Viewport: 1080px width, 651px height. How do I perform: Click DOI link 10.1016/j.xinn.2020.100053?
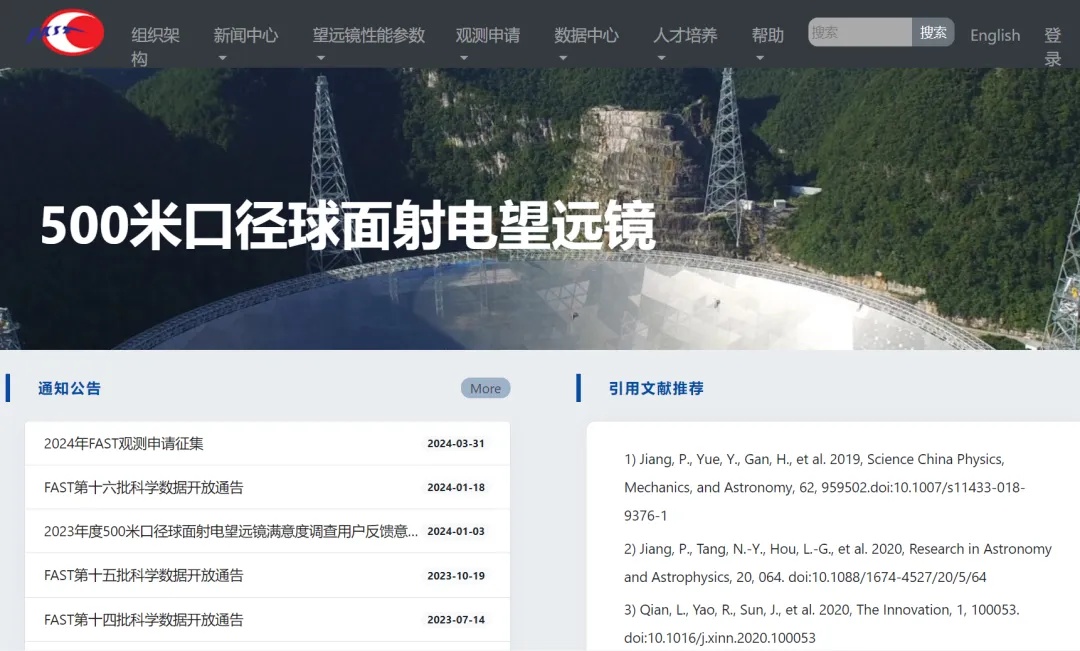click(x=718, y=637)
